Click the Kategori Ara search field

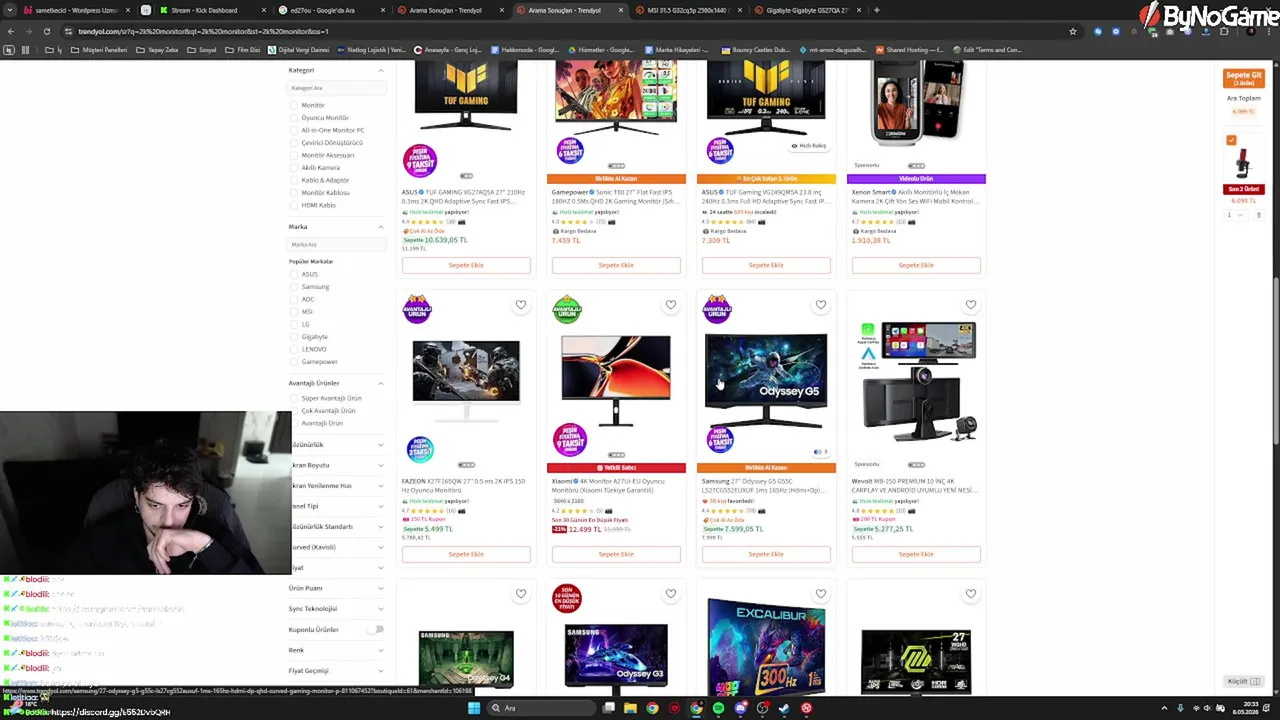click(337, 88)
